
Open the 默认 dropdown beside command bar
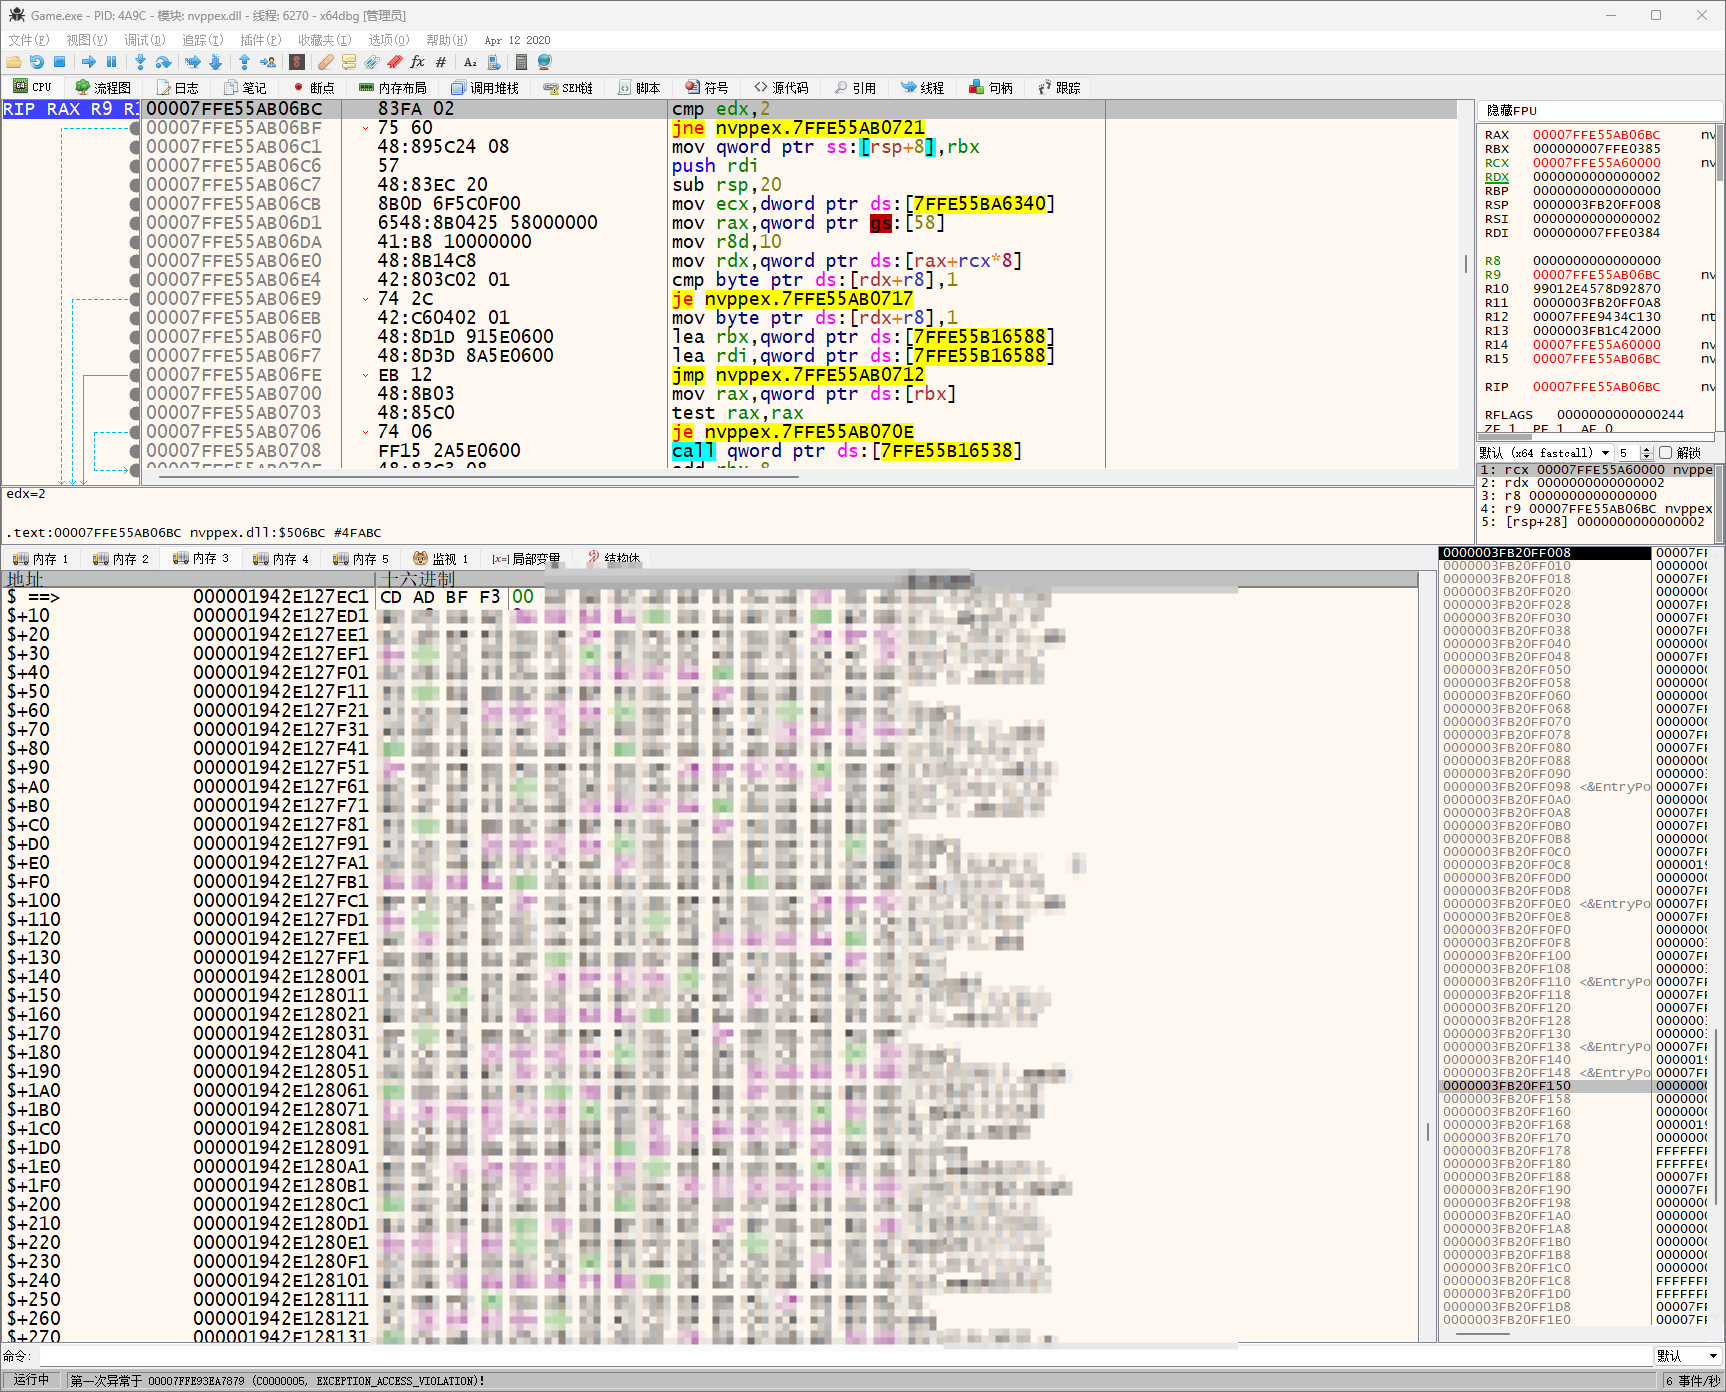[1687, 1356]
